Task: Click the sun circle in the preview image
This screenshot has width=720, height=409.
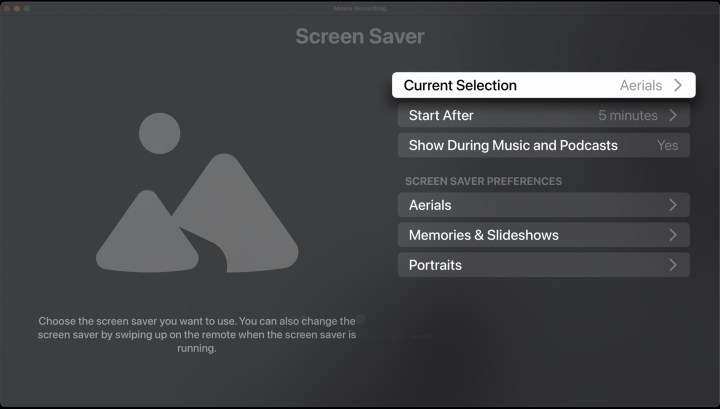Action: (159, 132)
